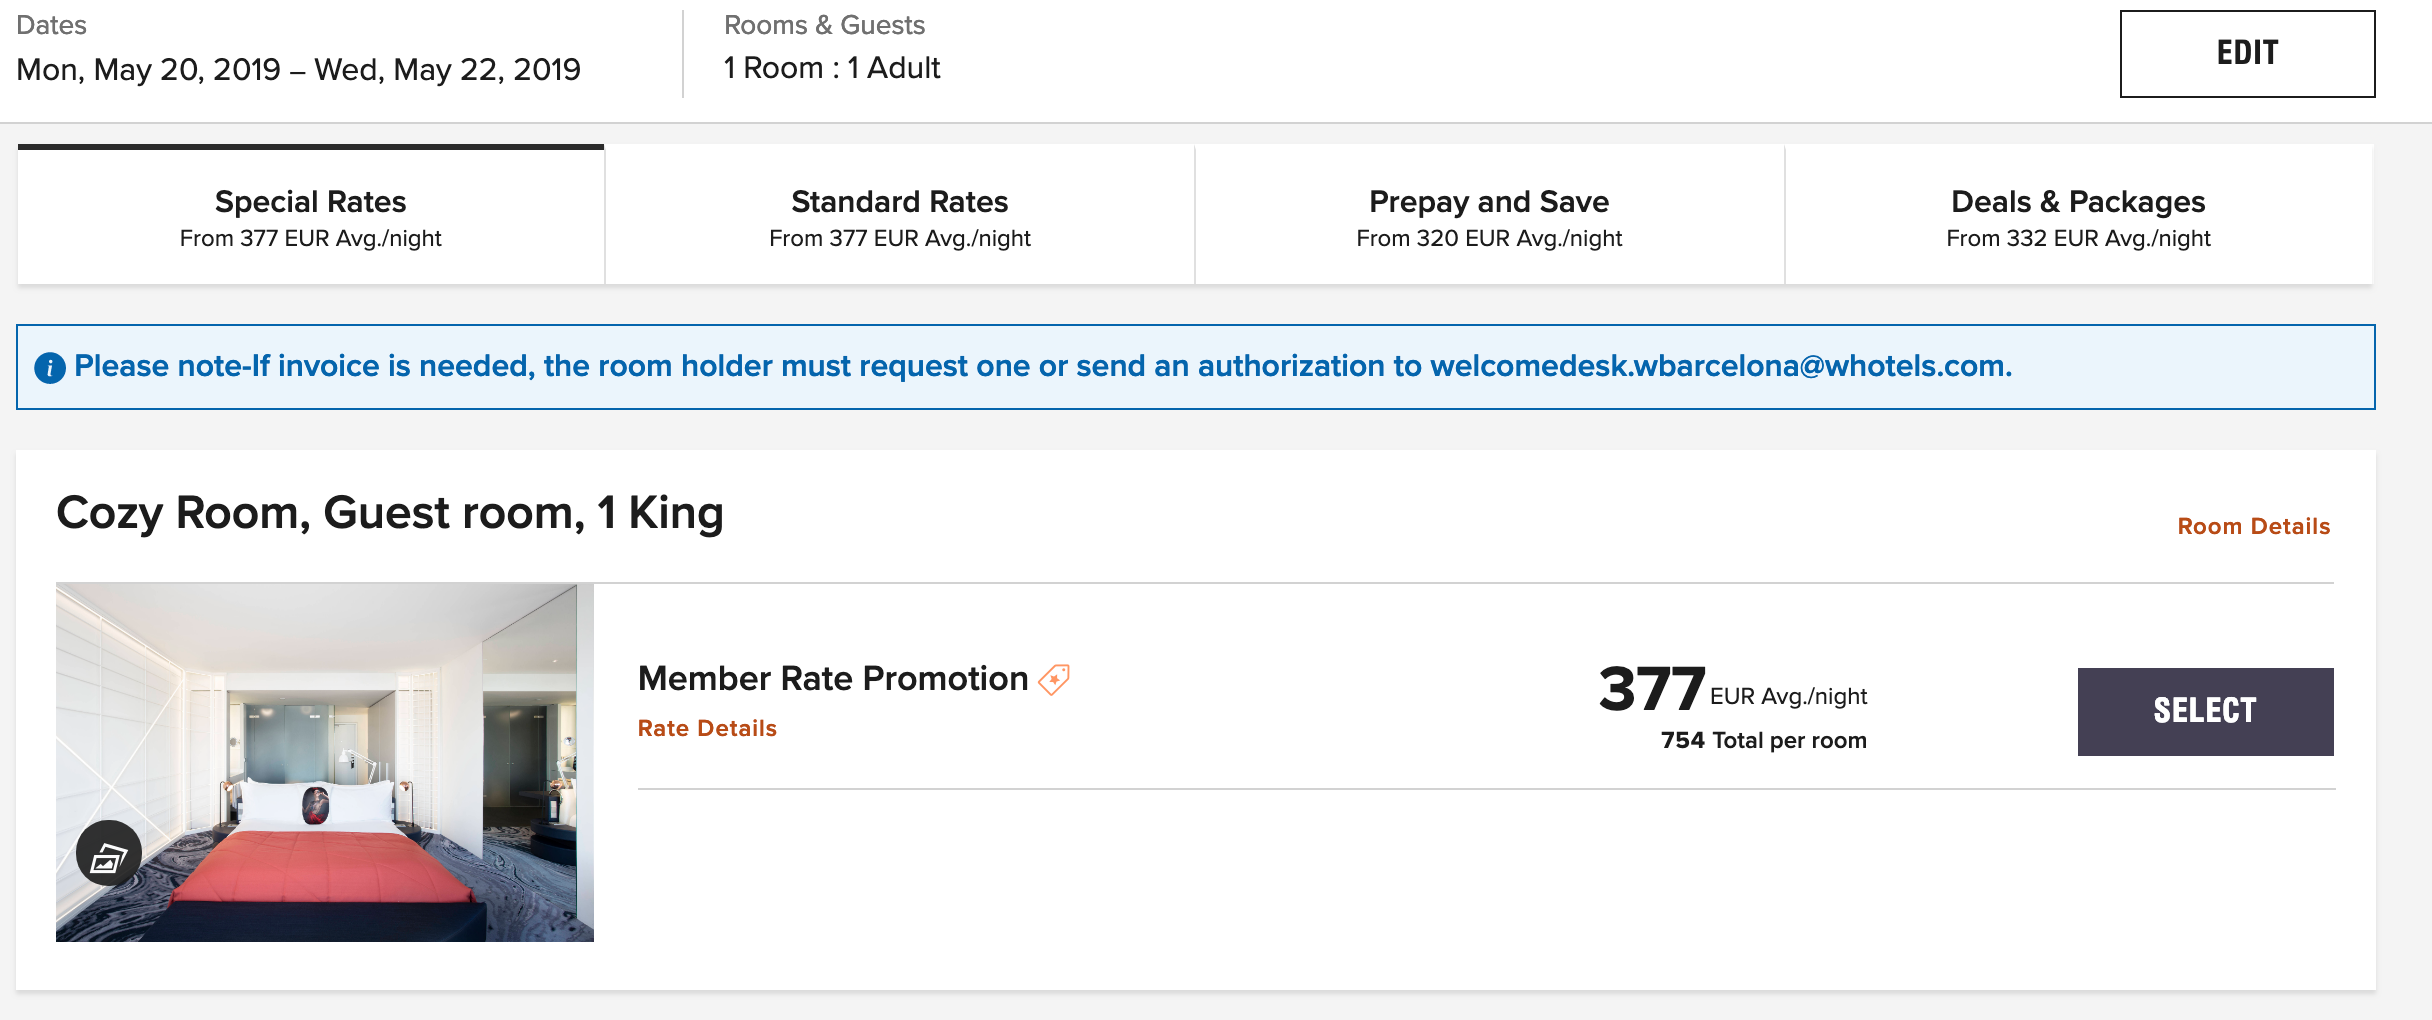Click the May 20–22 date range

point(298,69)
